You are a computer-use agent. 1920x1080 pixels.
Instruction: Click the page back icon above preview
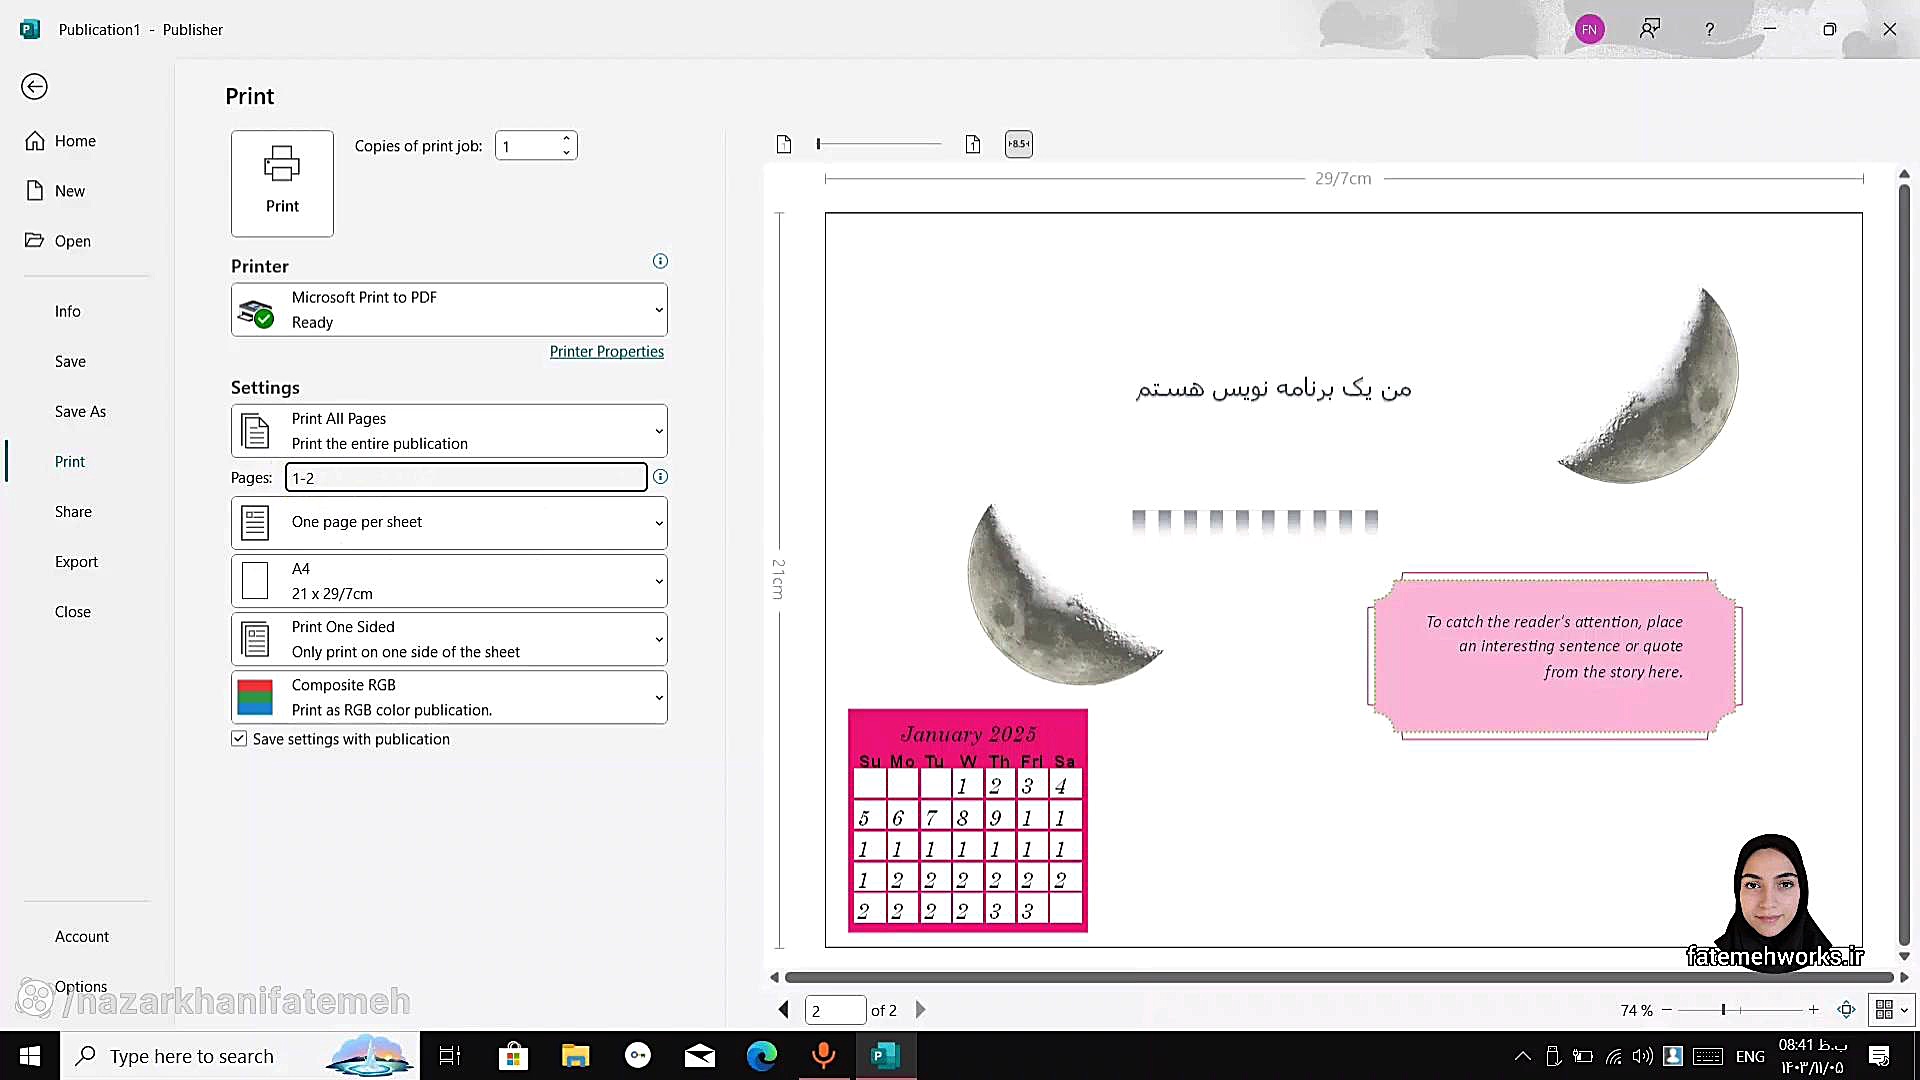973,144
